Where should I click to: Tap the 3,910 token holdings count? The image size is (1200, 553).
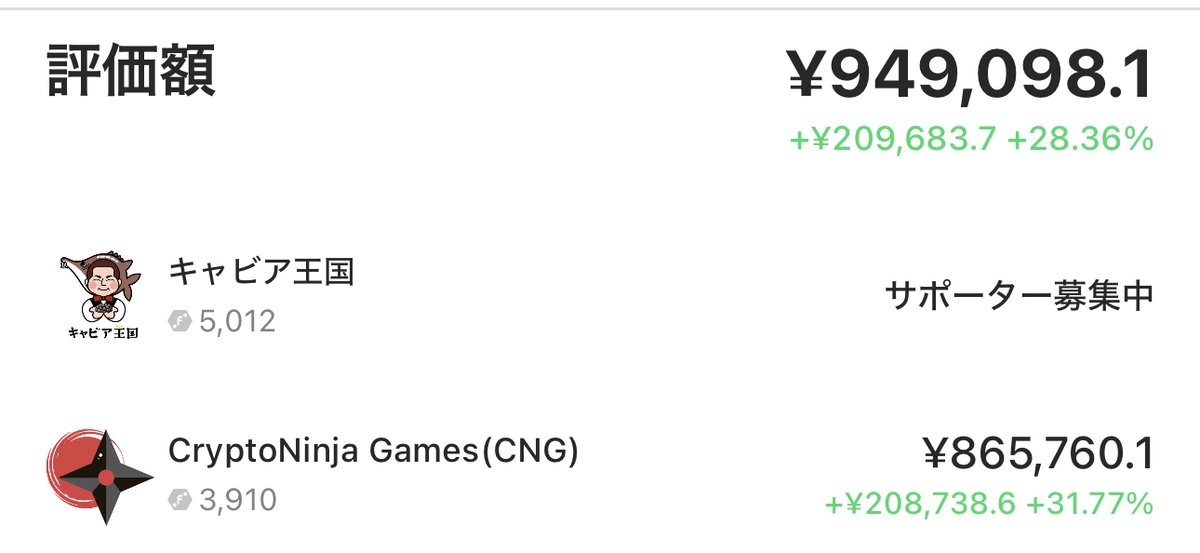(236, 499)
